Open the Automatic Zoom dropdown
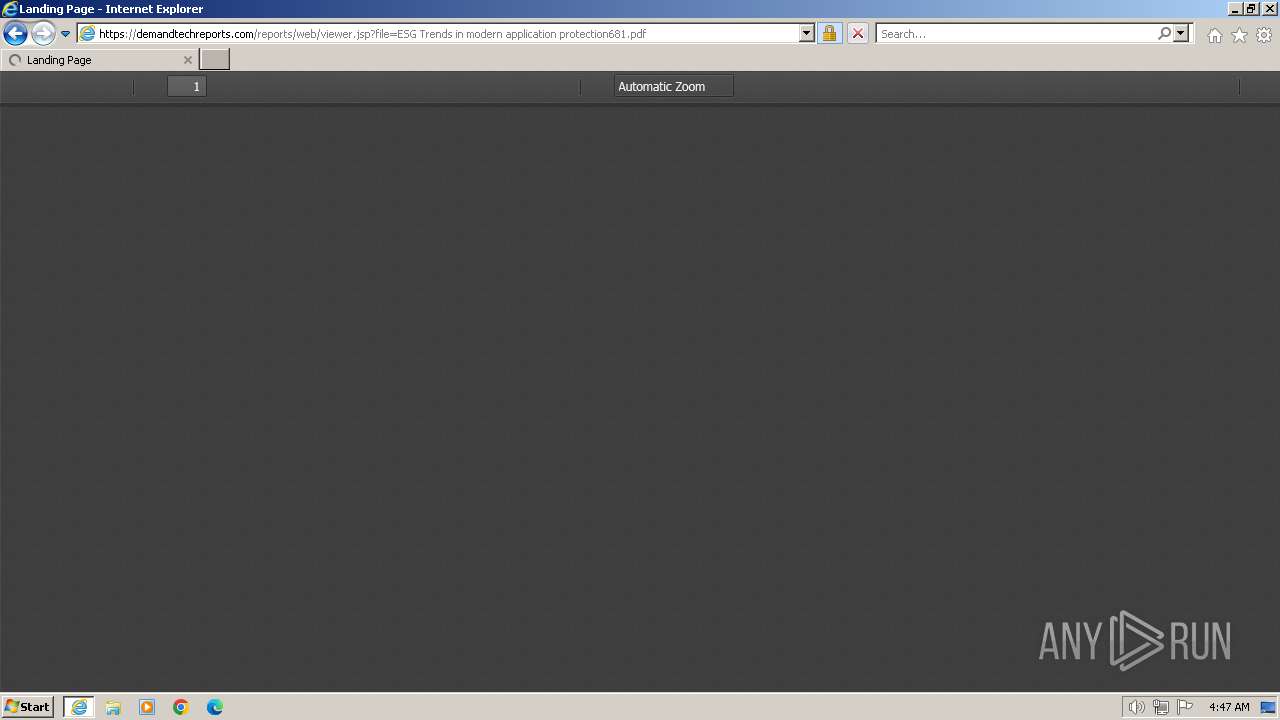The image size is (1280, 720). 674,87
